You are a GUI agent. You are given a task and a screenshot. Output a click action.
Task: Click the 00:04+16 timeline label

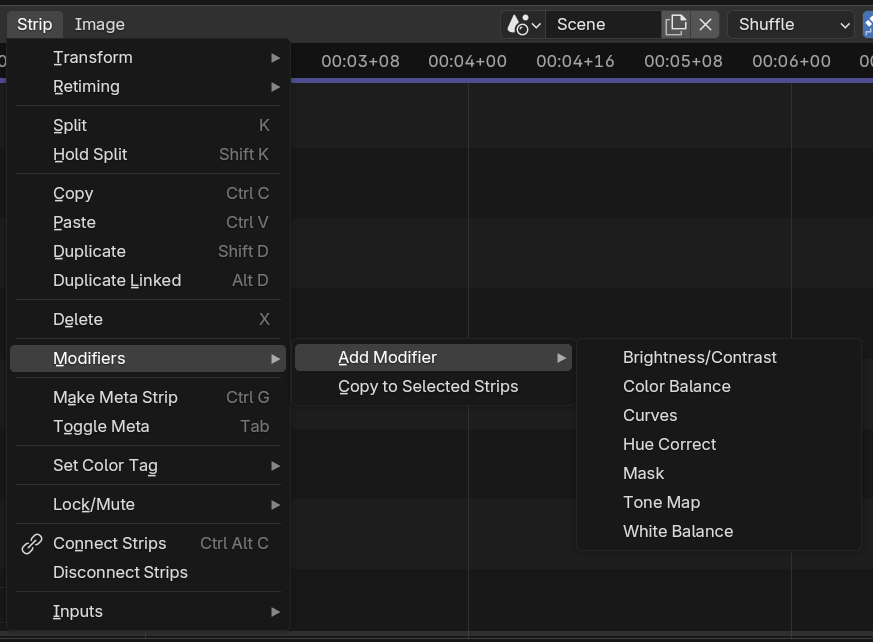click(x=575, y=61)
